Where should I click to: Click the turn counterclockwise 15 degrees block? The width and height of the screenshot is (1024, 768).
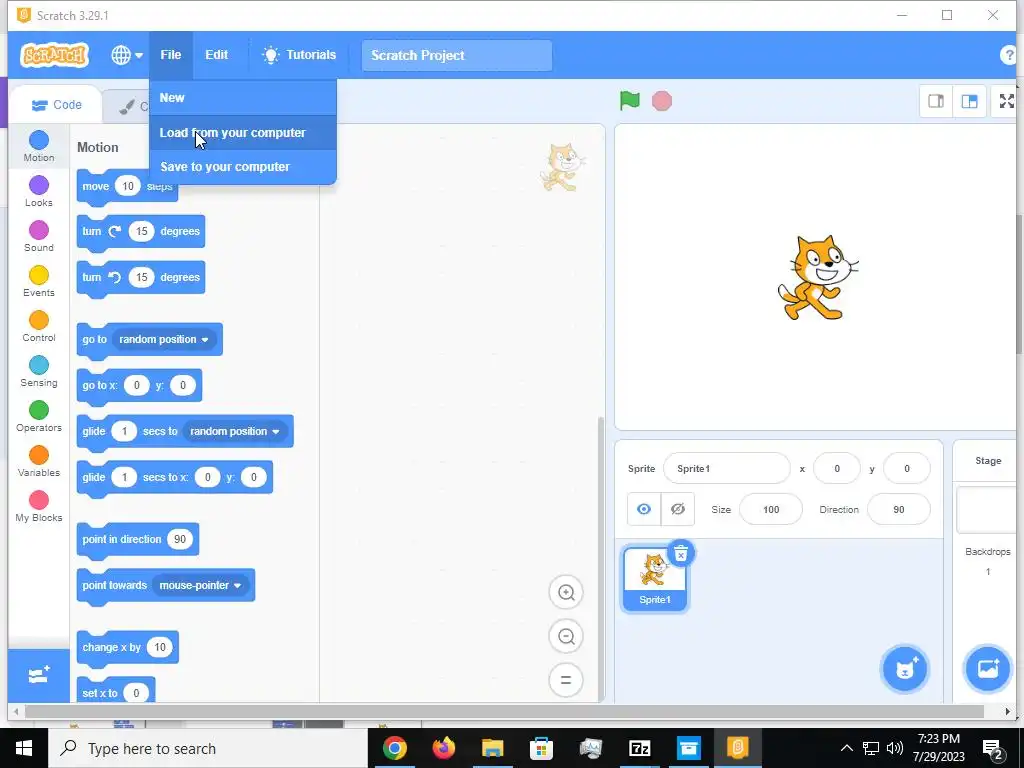(x=141, y=278)
